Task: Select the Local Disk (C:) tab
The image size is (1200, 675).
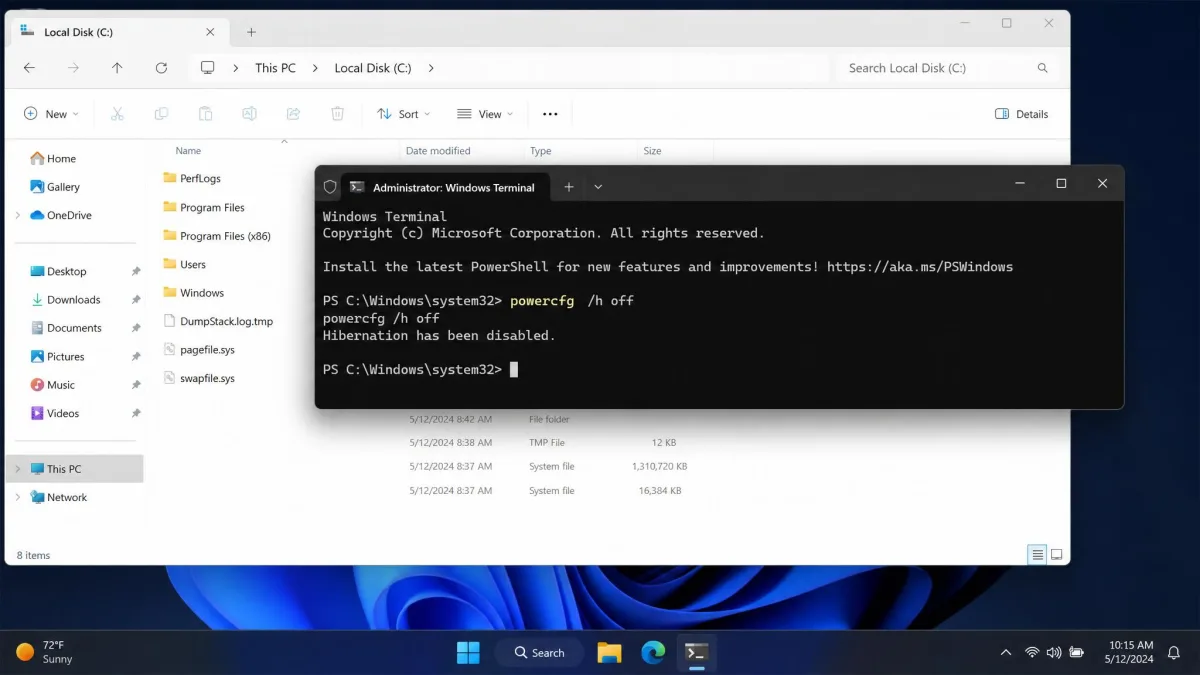Action: [121, 32]
